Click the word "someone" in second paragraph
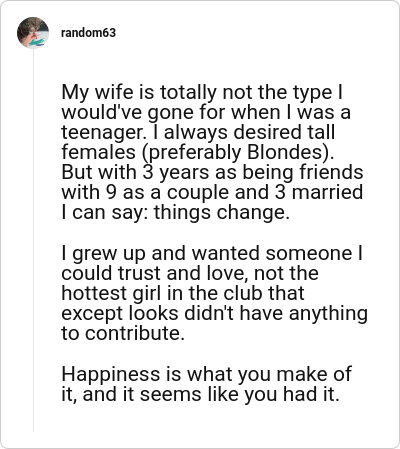Screen dimensions: 400x449 tap(309, 253)
